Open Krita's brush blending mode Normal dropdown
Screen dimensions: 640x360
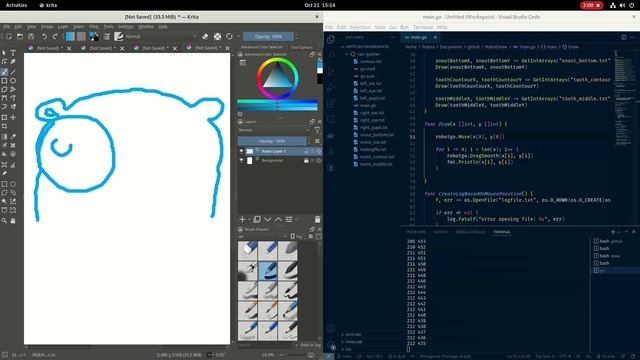161,36
